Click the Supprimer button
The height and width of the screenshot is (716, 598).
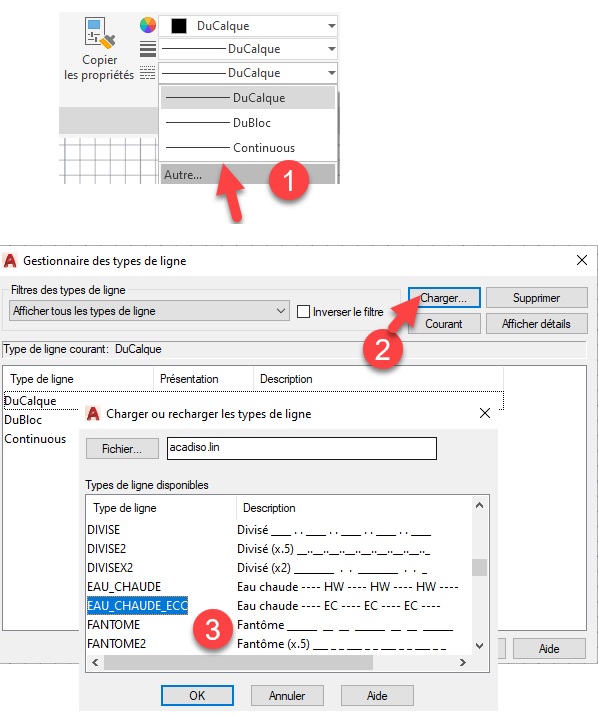pyautogui.click(x=536, y=298)
